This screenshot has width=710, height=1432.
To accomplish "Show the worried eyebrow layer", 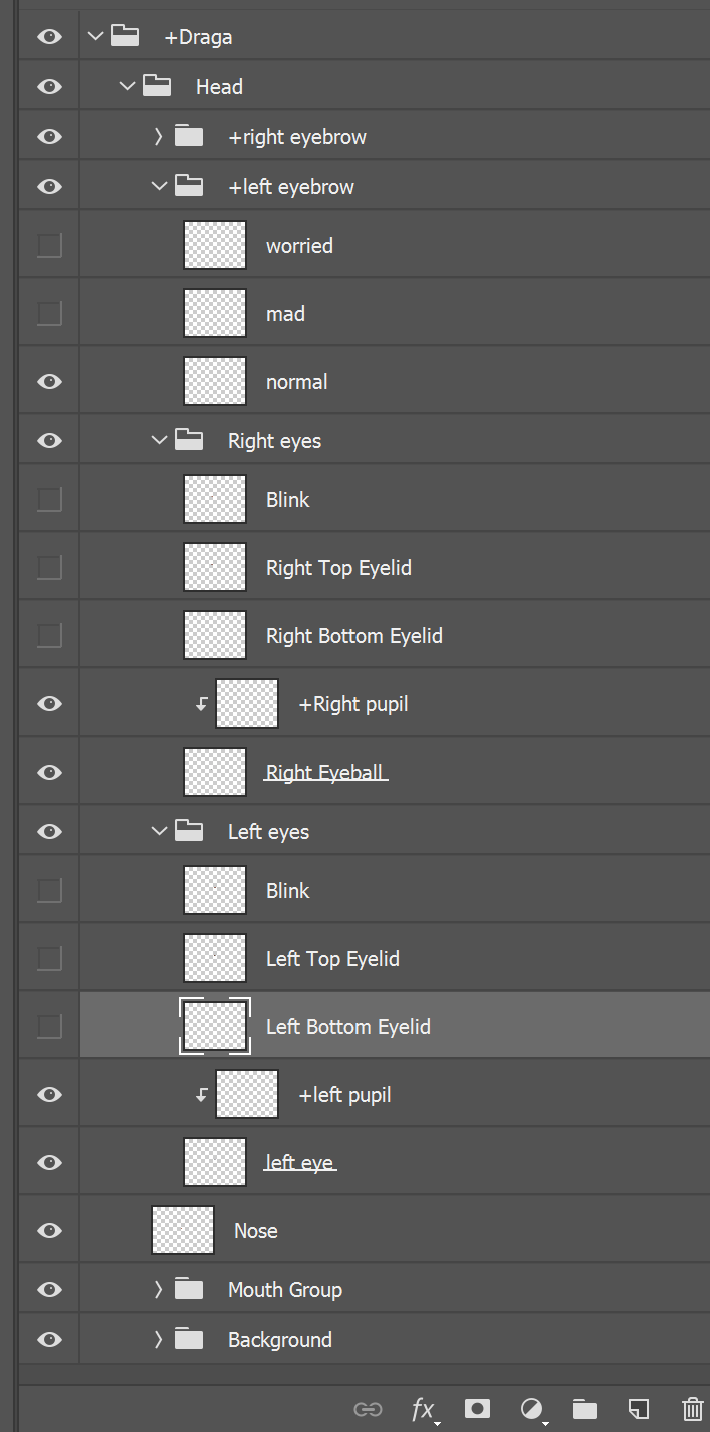I will point(49,245).
